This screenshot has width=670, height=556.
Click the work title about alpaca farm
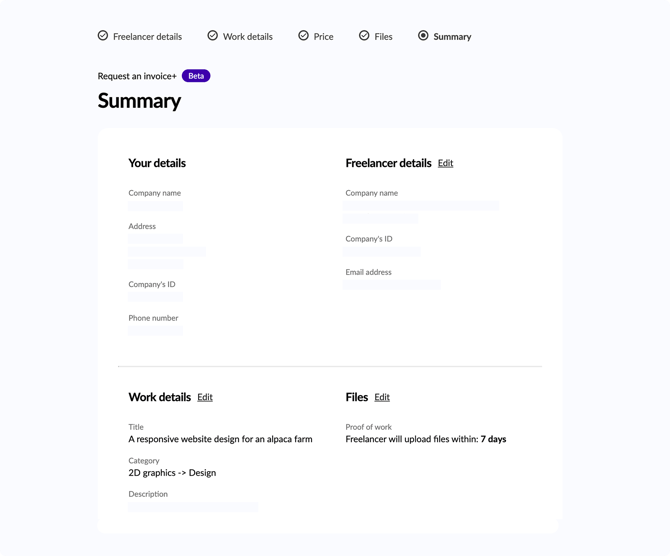[x=220, y=439]
